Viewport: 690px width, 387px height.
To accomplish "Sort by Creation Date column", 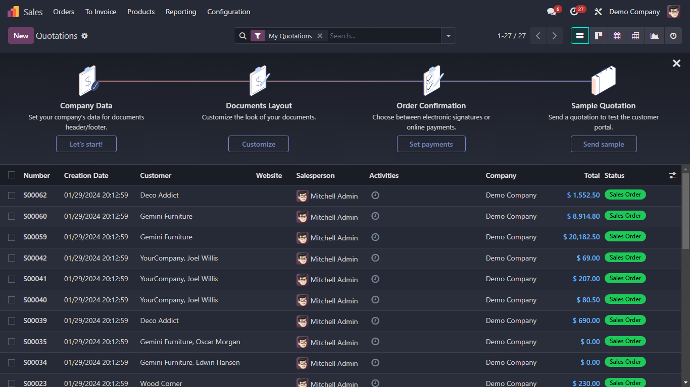I will point(86,175).
